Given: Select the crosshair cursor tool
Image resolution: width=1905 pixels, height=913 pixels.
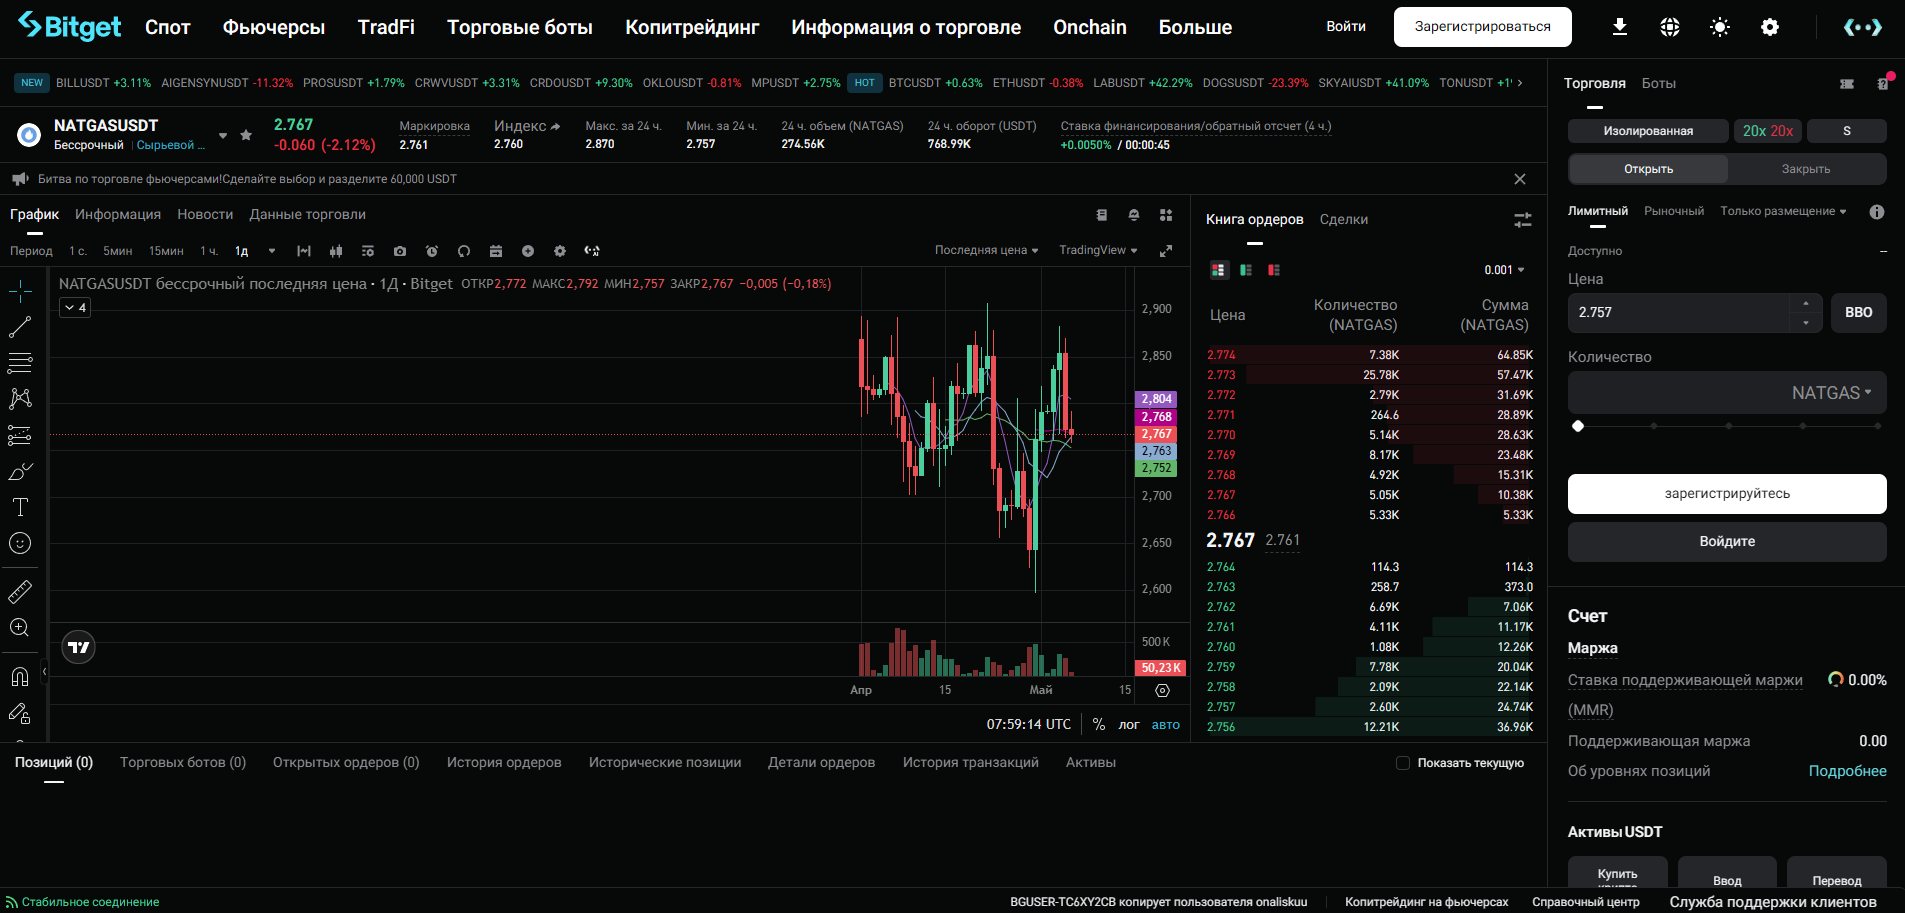Looking at the screenshot, I should [x=20, y=291].
